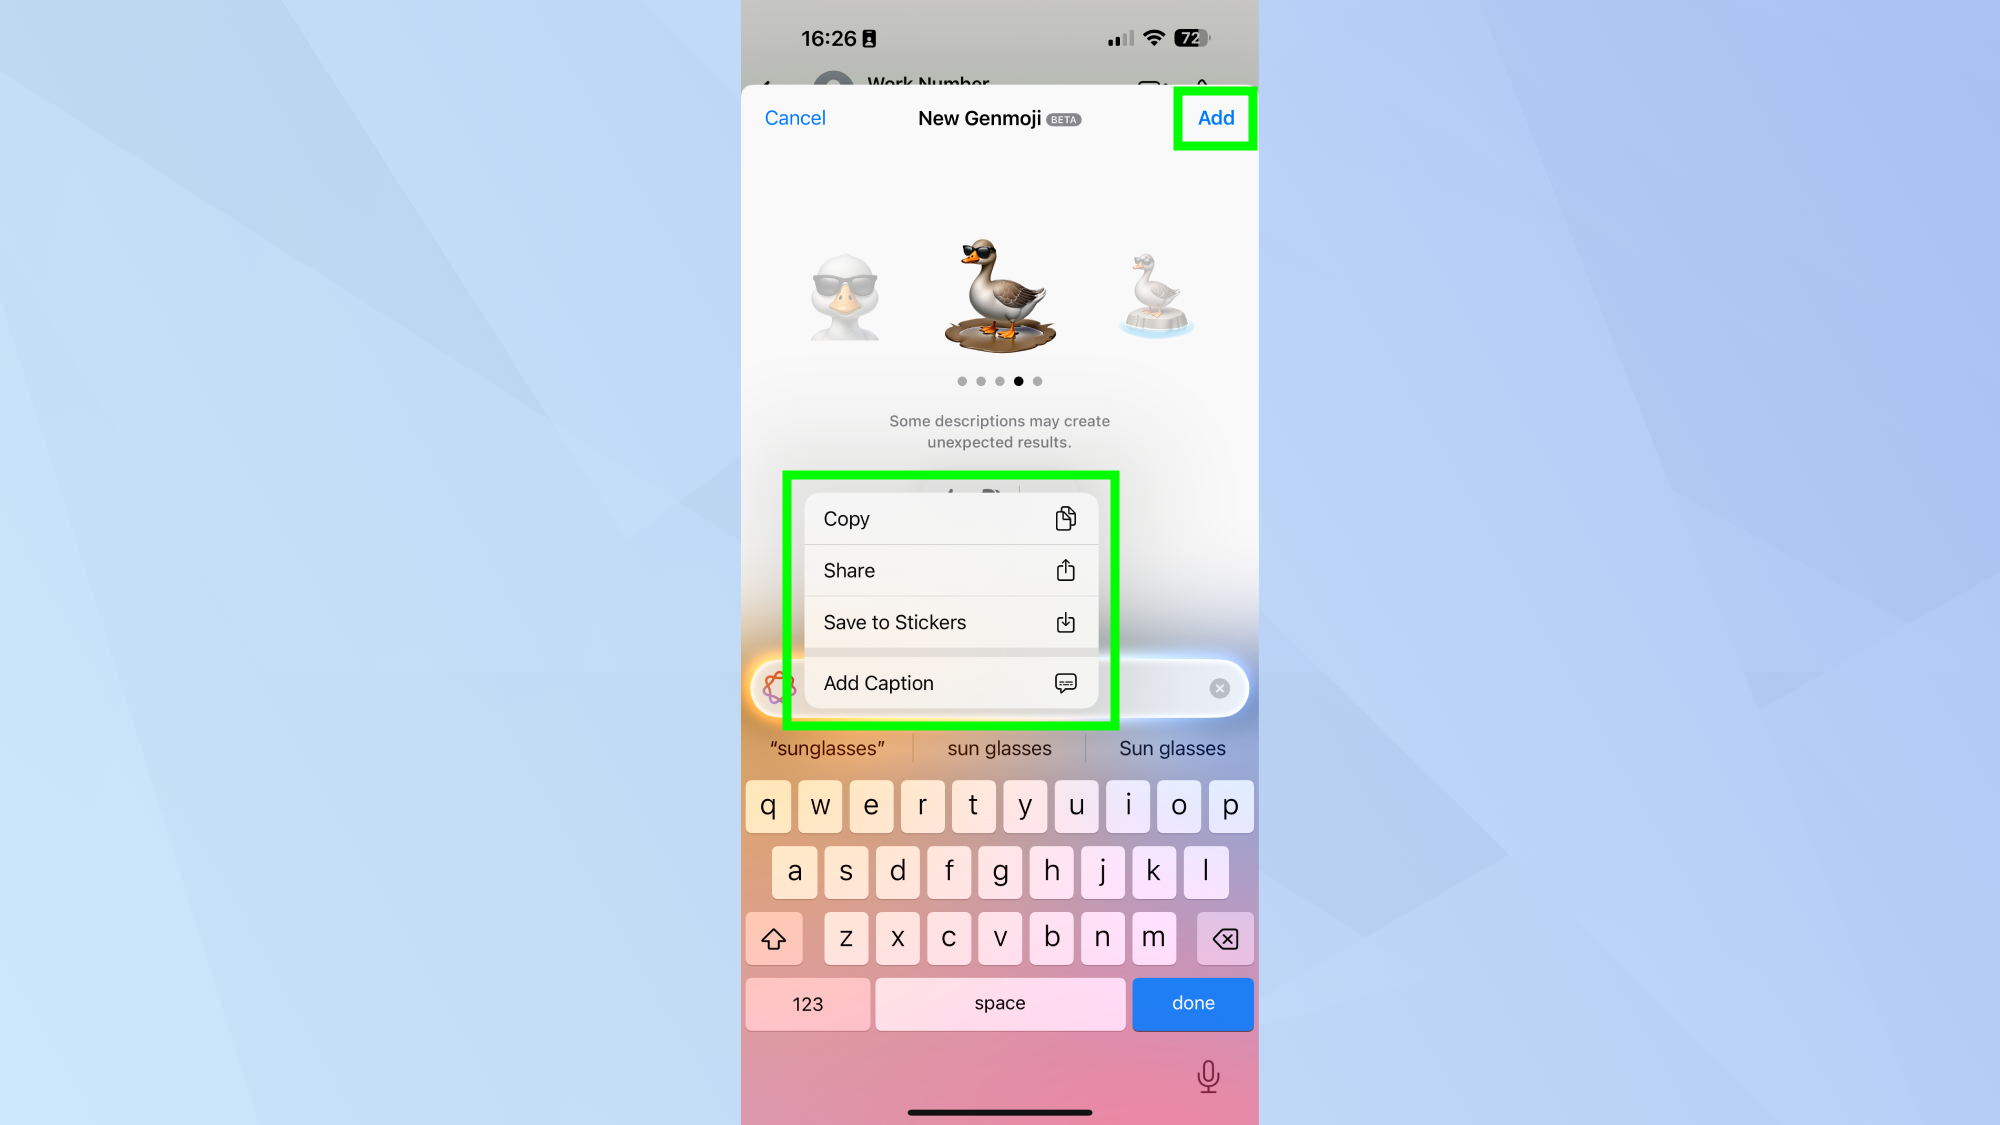
Task: Tap the space bar on keyboard
Action: (x=1000, y=1003)
